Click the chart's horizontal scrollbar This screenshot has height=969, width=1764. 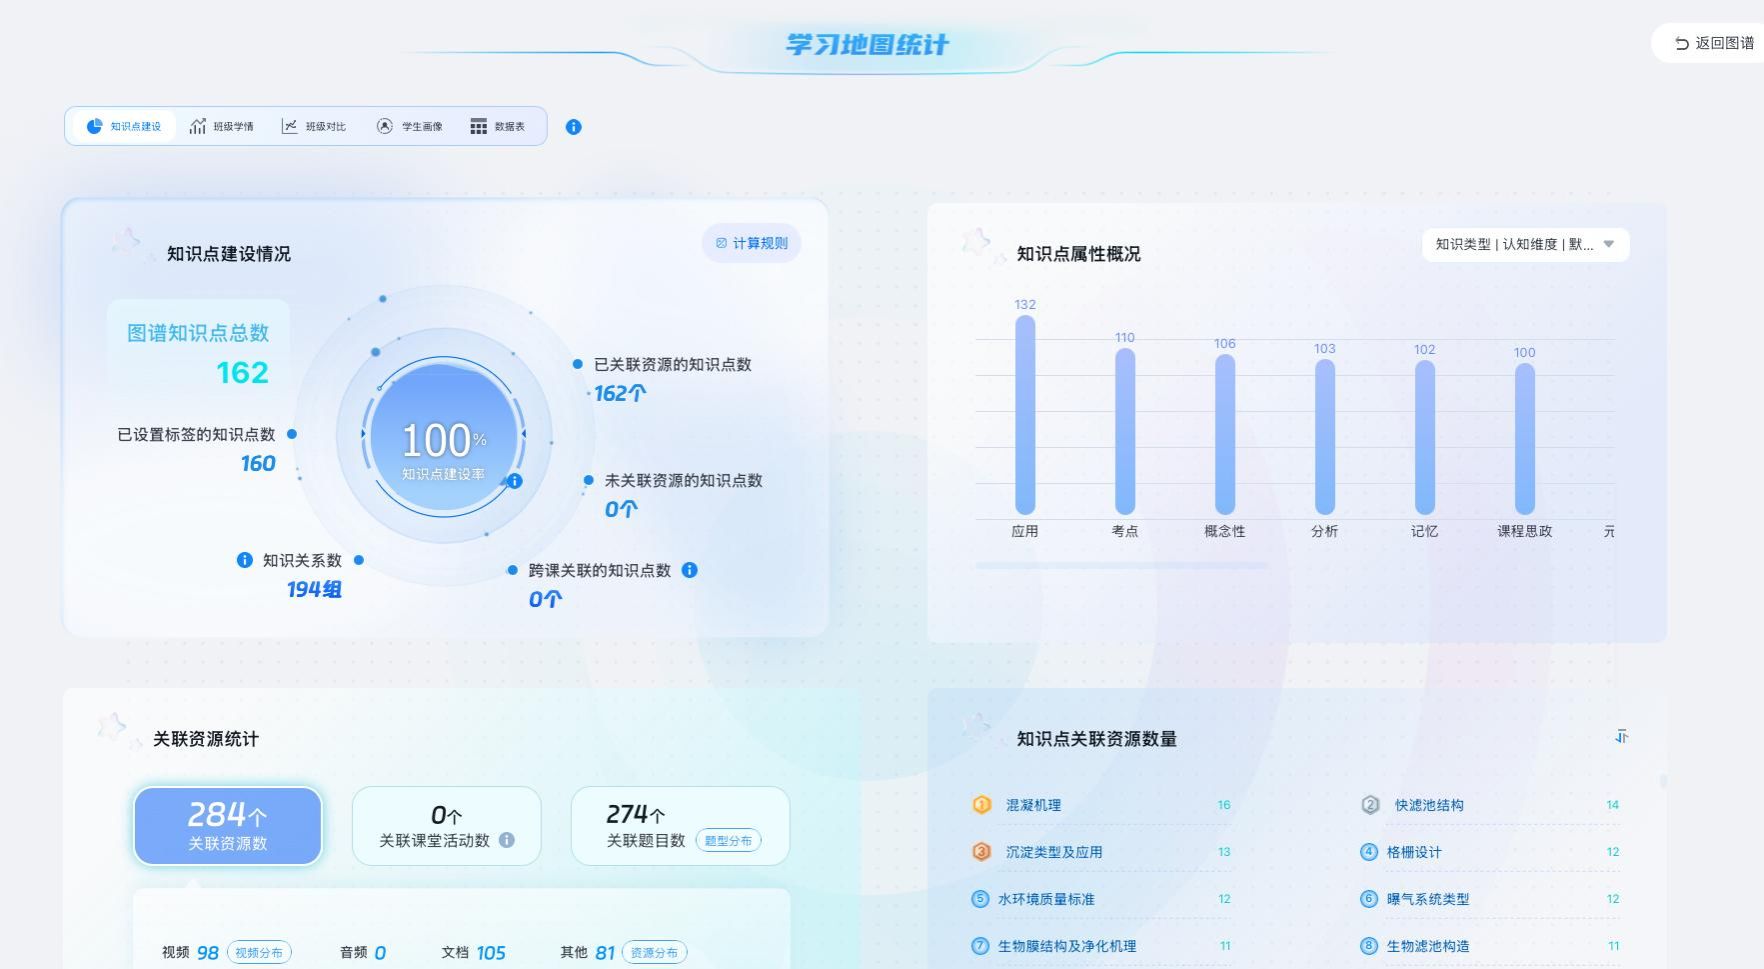click(1121, 566)
